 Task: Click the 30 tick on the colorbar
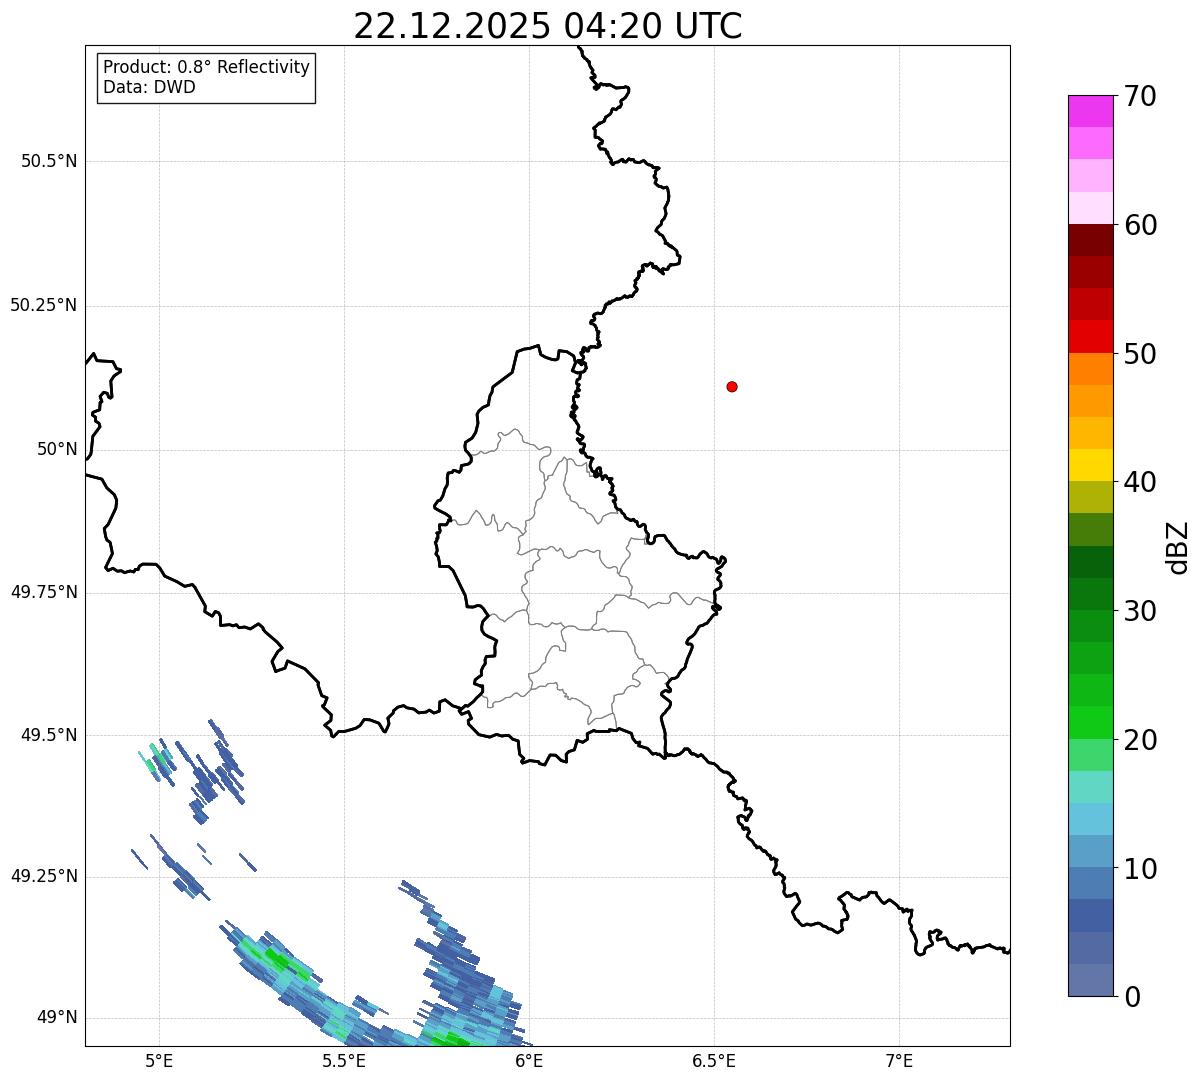pos(1140,611)
